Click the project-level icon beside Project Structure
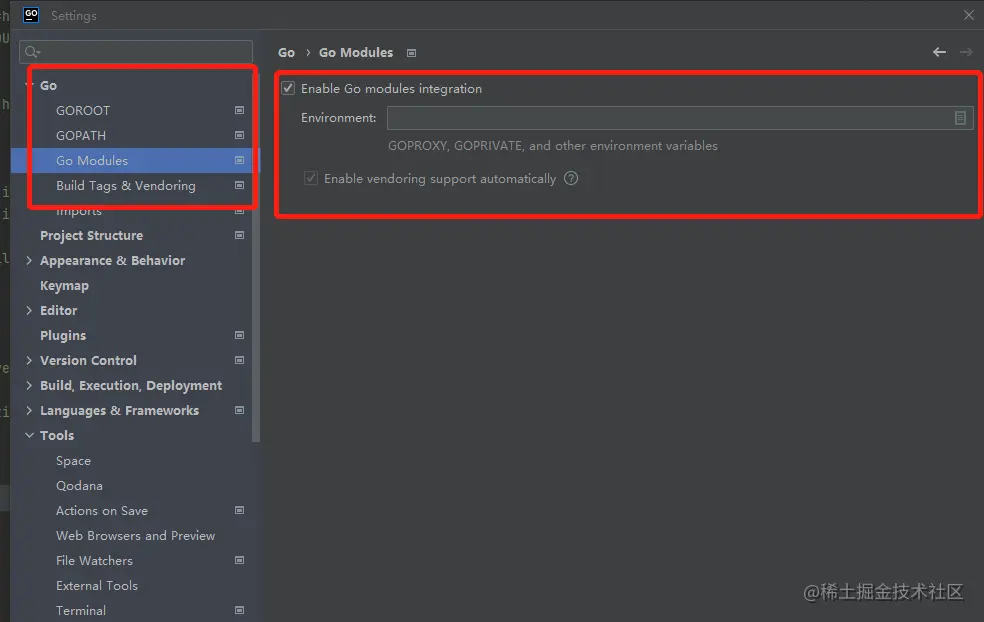This screenshot has width=984, height=622. tap(239, 235)
